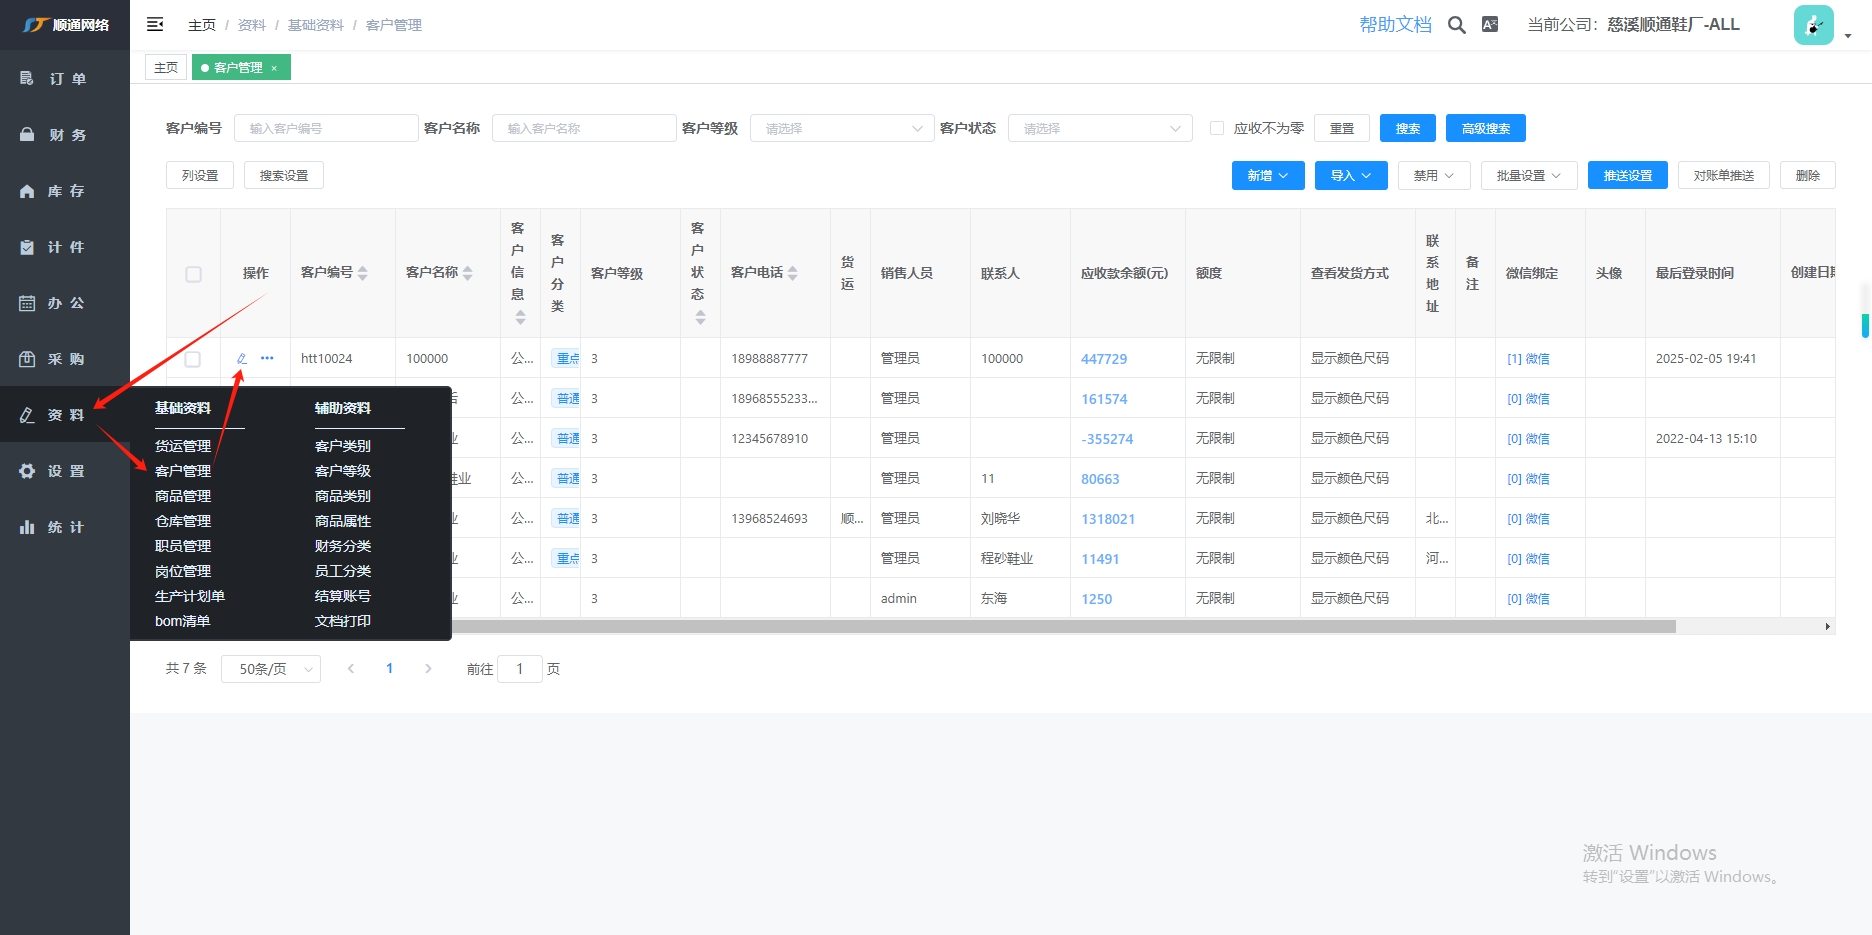
Task: Open the 计件 sidebar section
Action: 65,246
